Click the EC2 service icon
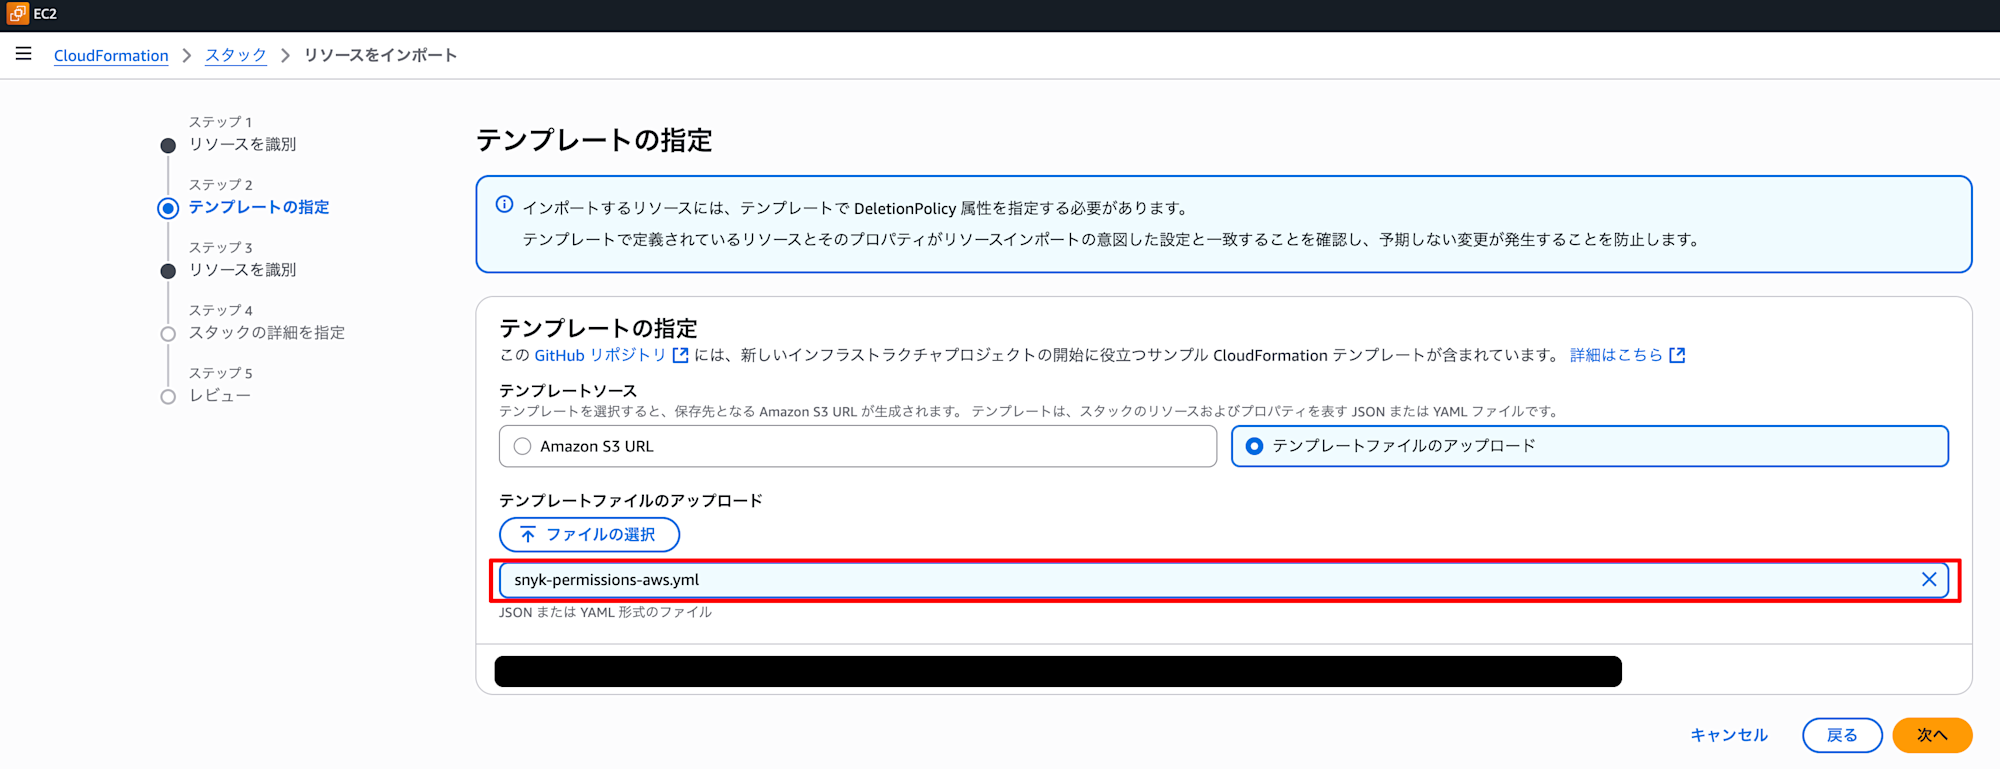The height and width of the screenshot is (769, 2000). (x=17, y=14)
